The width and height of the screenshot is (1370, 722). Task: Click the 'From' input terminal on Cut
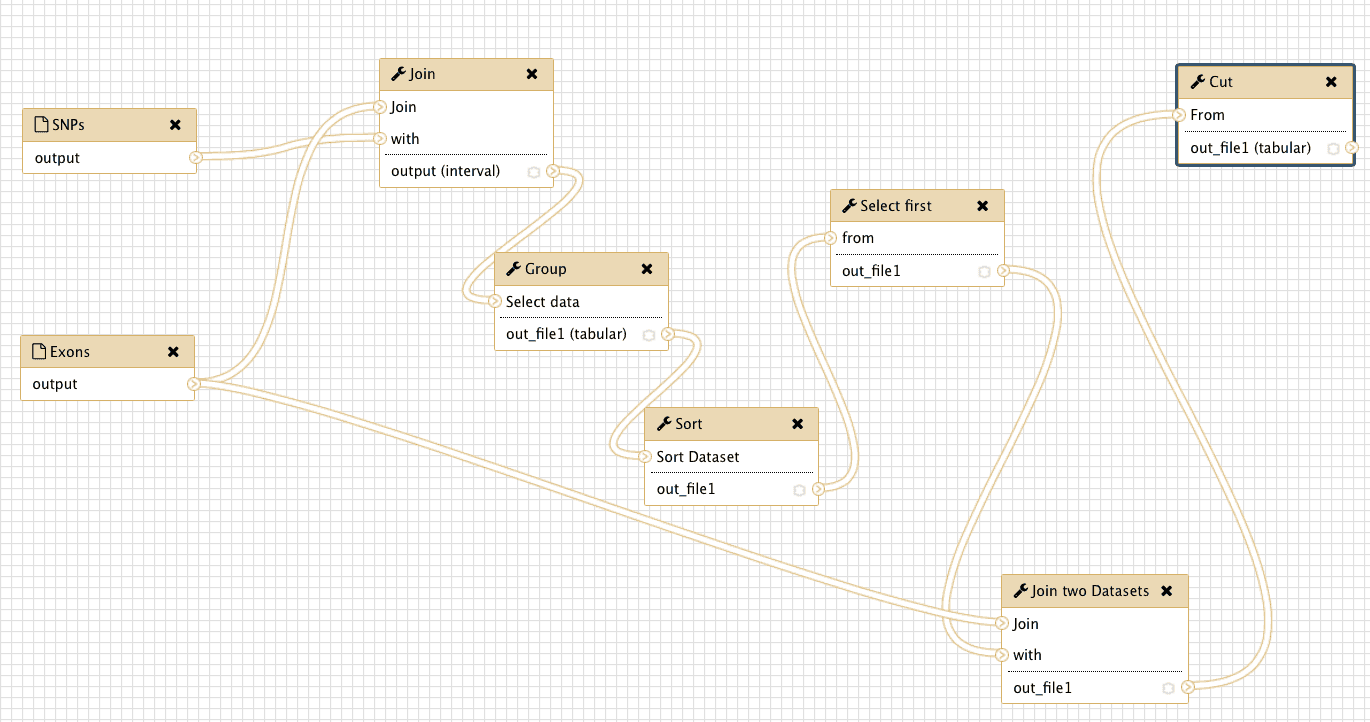1179,115
